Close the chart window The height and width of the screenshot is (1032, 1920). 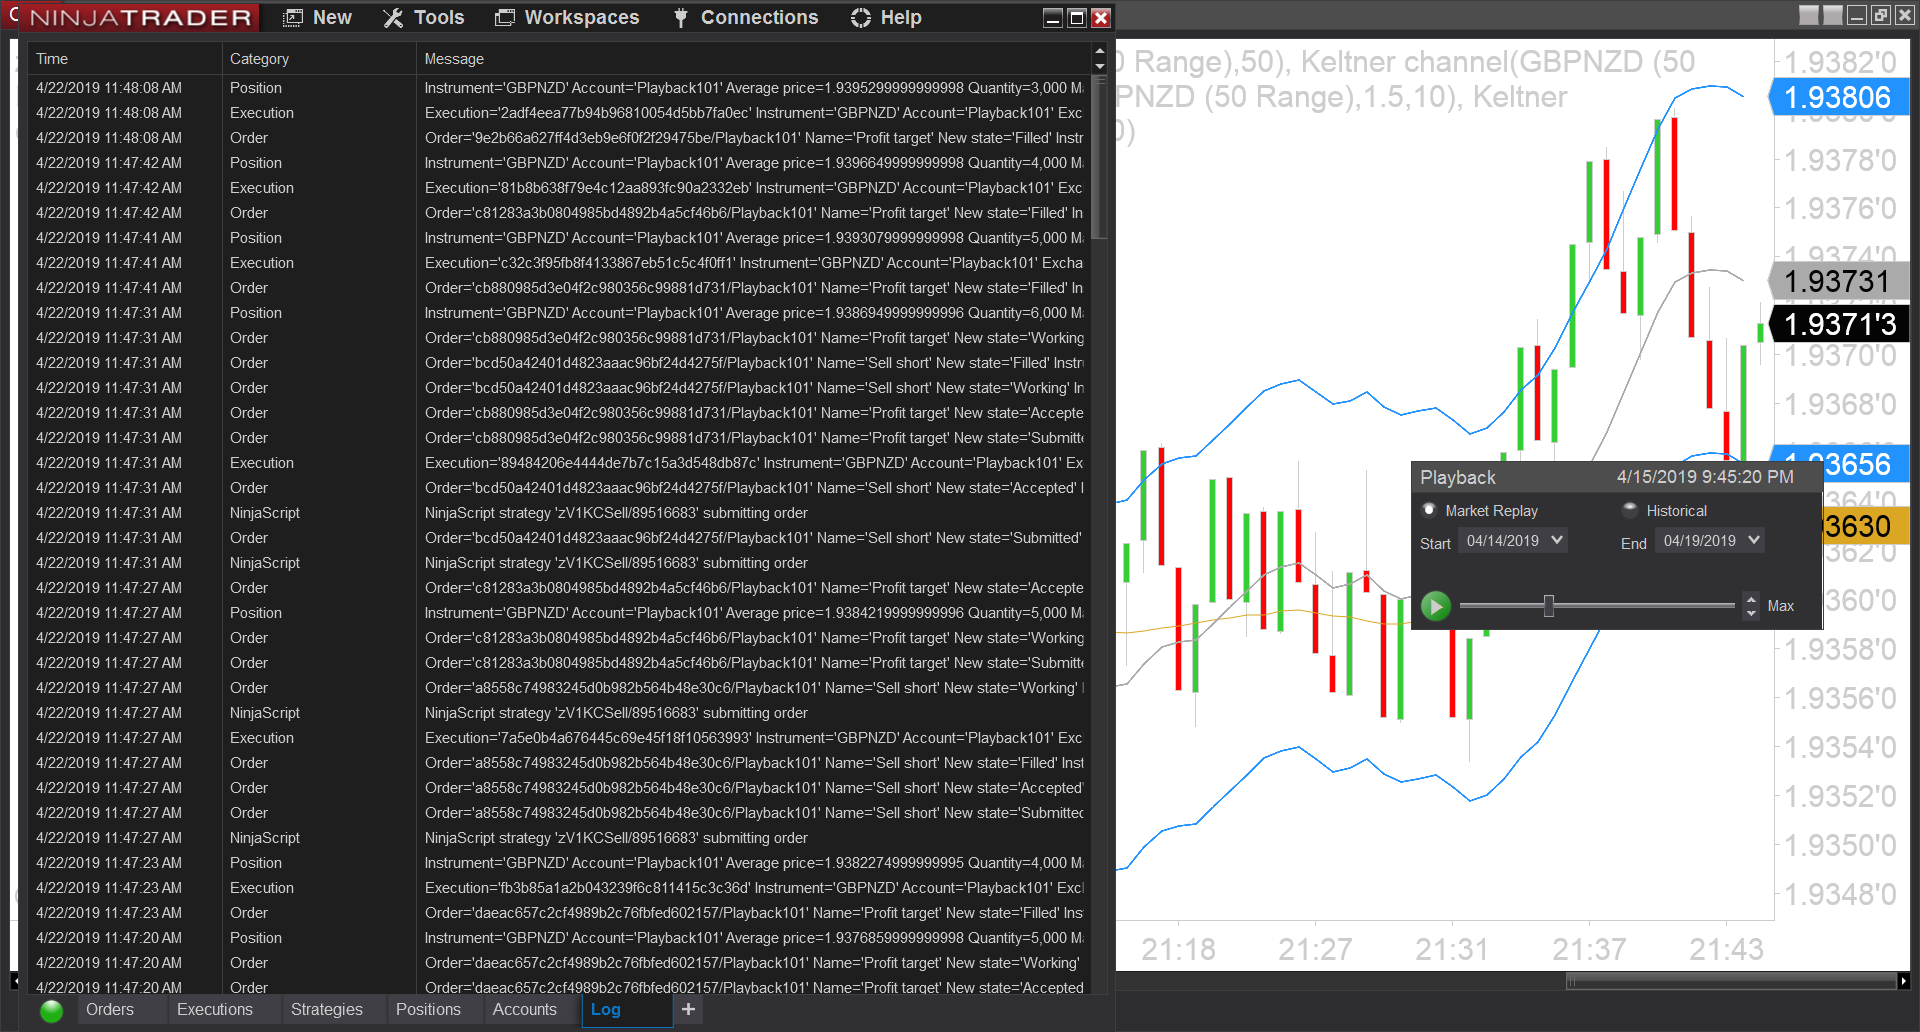pos(1905,15)
